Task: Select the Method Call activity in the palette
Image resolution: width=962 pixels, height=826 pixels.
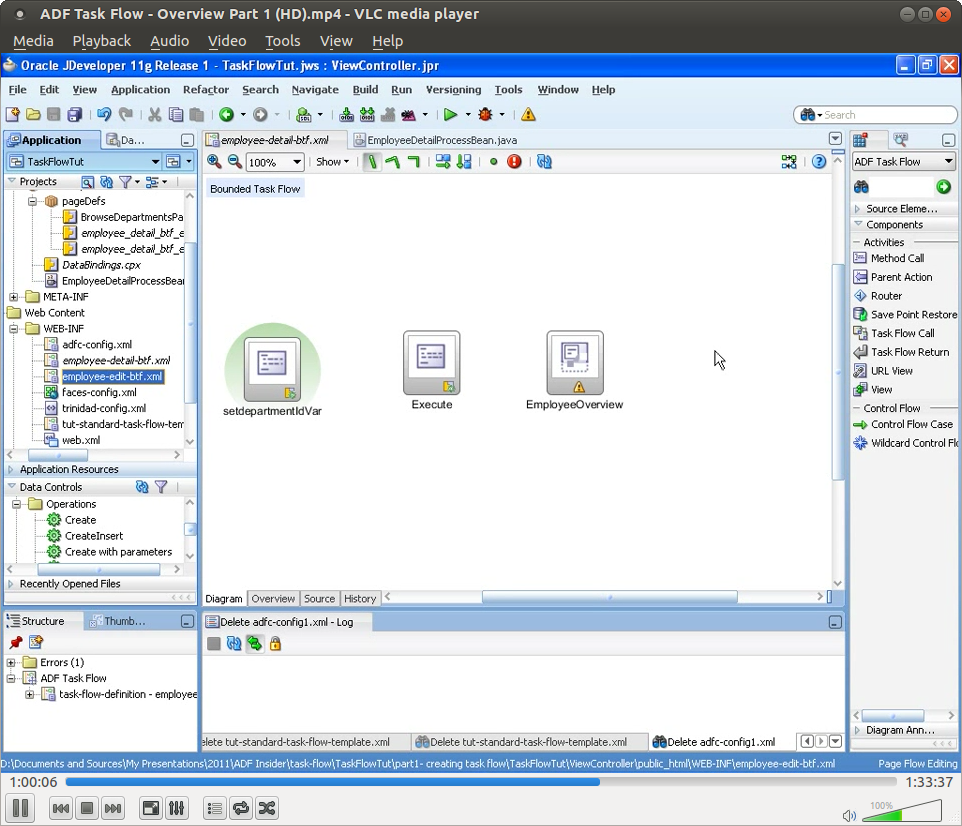Action: point(893,258)
